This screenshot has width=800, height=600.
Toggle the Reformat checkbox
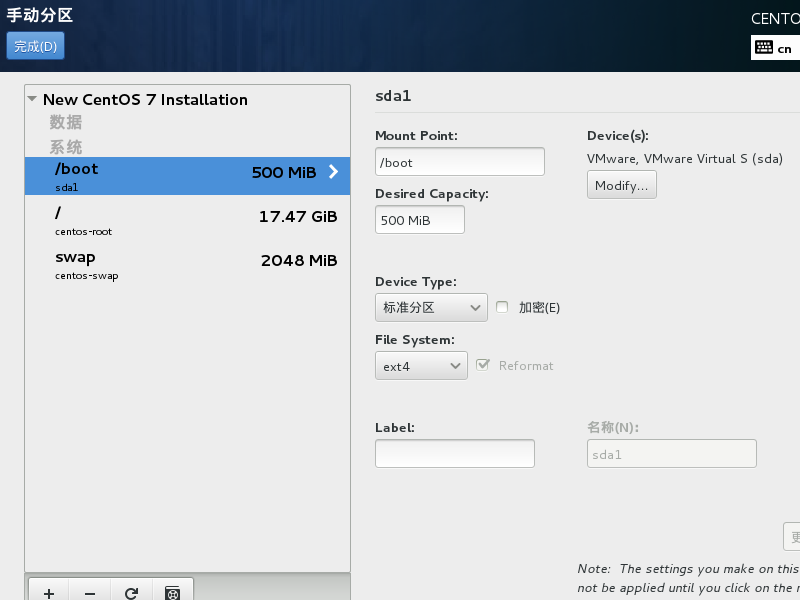(482, 365)
